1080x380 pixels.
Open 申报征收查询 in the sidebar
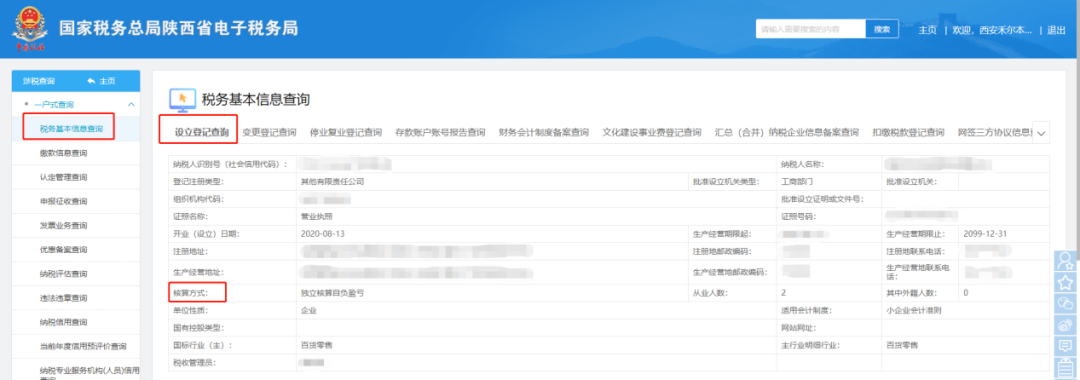(x=63, y=201)
